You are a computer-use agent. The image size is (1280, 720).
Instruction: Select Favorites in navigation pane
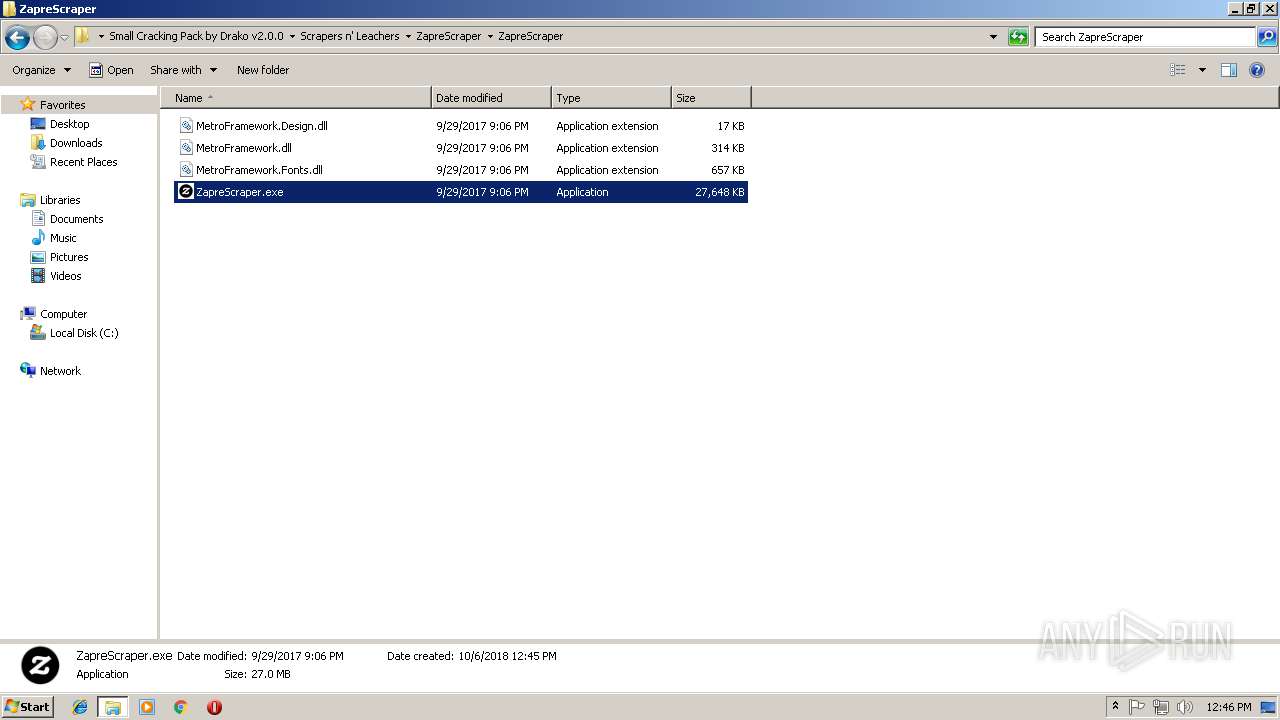pyautogui.click(x=62, y=105)
